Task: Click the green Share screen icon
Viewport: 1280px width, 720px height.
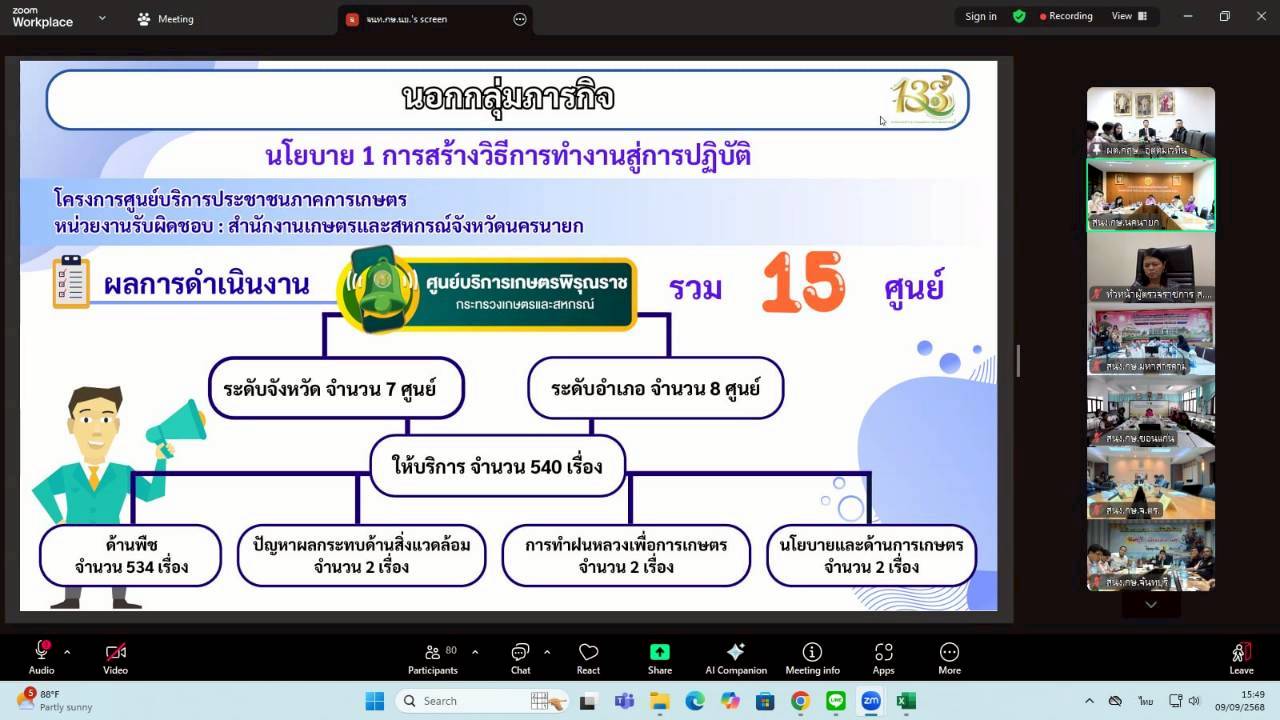Action: (x=659, y=652)
